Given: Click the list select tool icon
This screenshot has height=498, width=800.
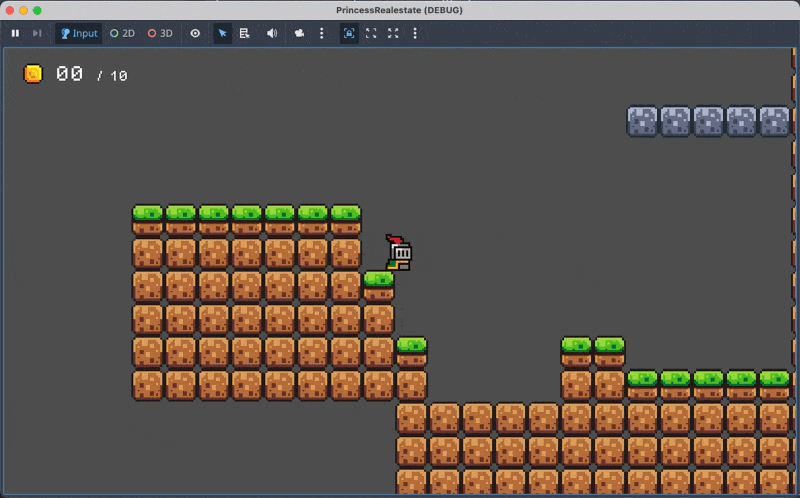Looking at the screenshot, I should tap(245, 33).
